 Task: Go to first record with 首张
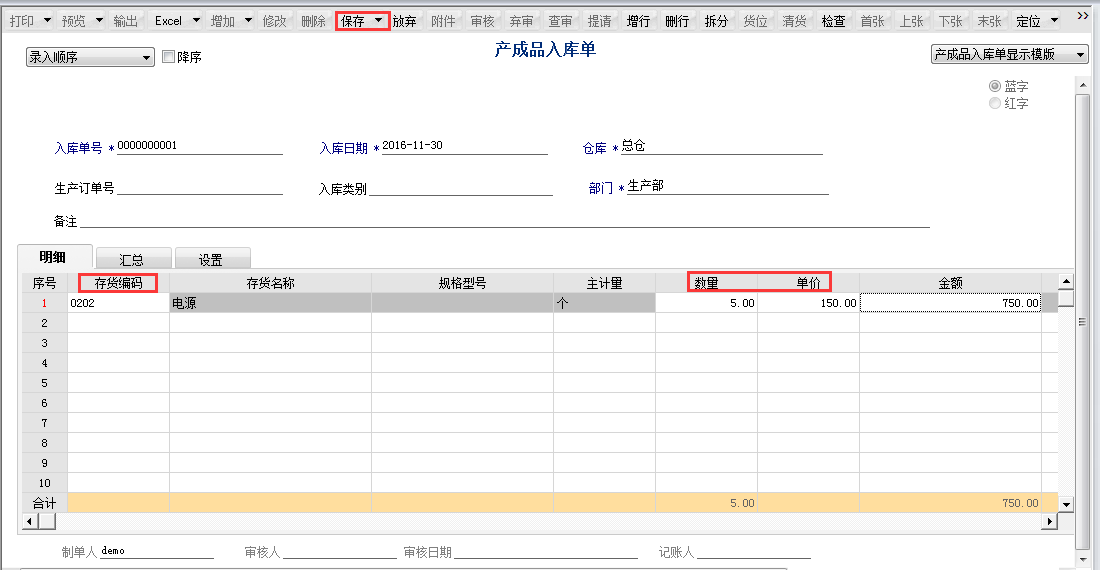873,21
